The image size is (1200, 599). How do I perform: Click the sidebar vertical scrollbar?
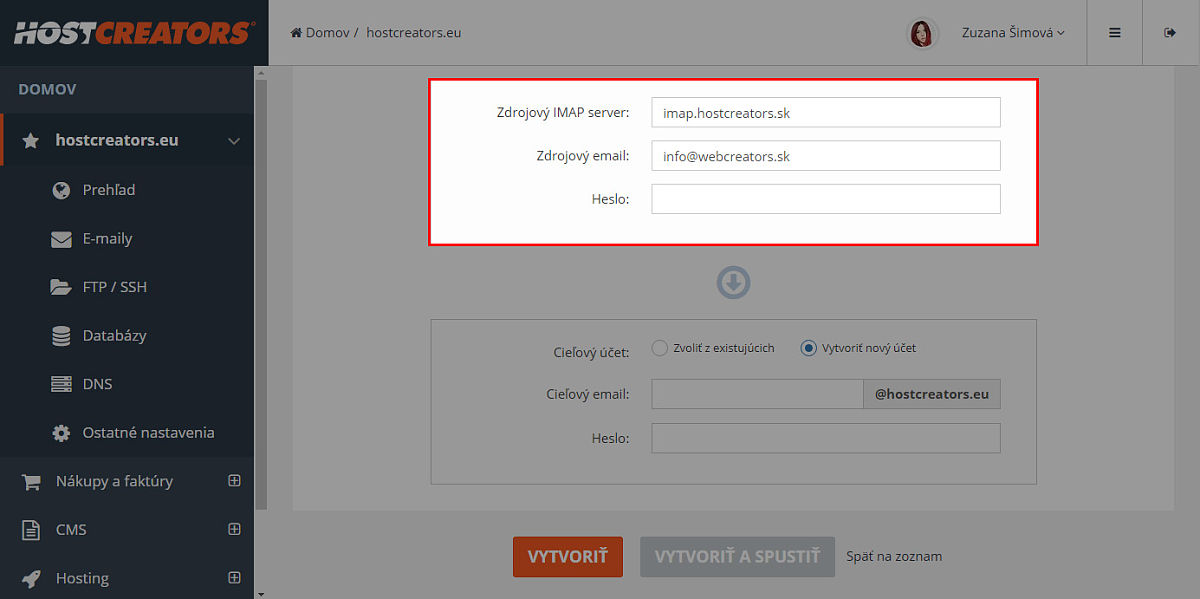pos(261,294)
